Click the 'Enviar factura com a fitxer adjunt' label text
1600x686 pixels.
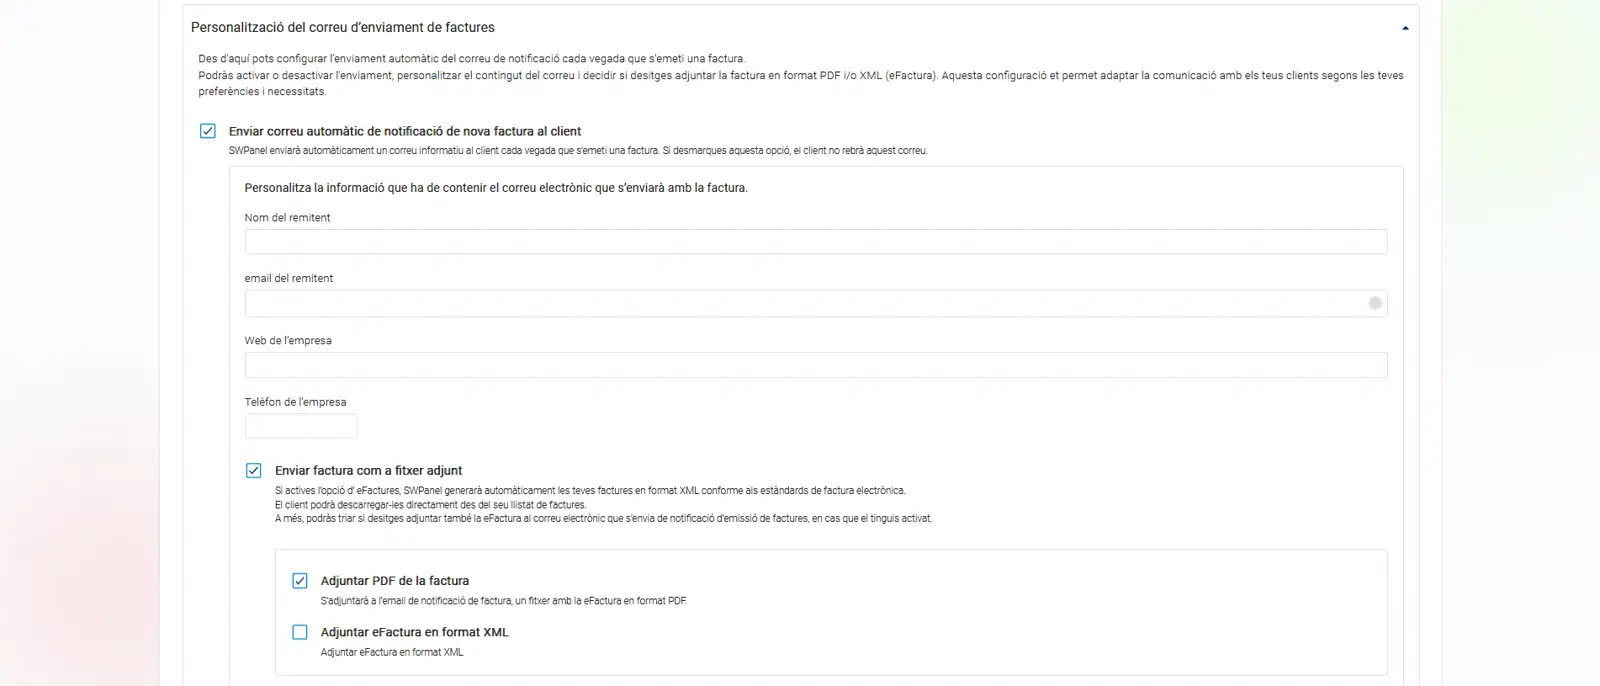tap(368, 470)
